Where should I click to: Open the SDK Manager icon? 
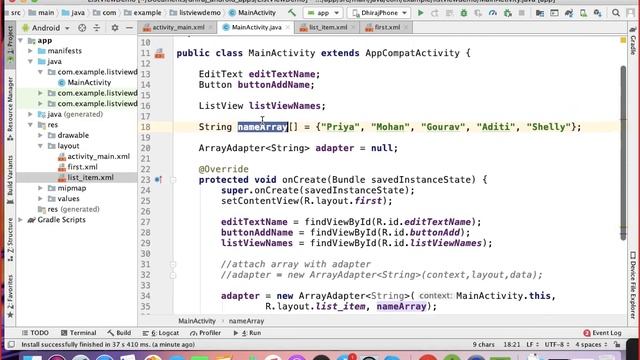click(598, 13)
